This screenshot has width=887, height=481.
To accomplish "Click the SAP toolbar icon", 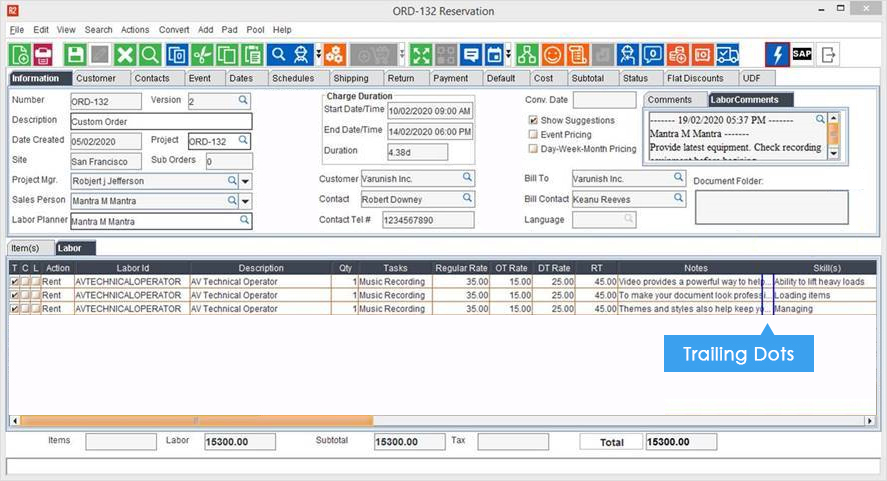I will (801, 54).
